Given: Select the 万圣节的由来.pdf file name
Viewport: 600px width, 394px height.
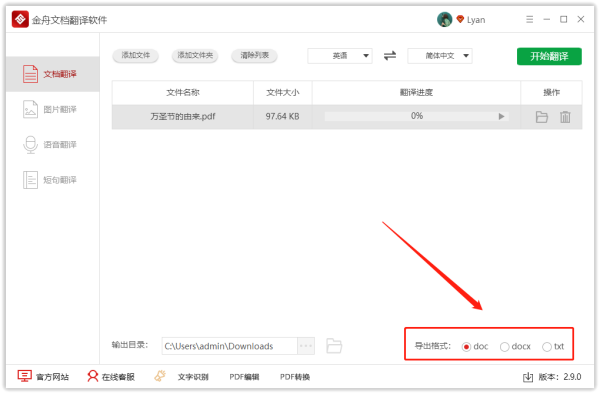Looking at the screenshot, I should coord(183,116).
